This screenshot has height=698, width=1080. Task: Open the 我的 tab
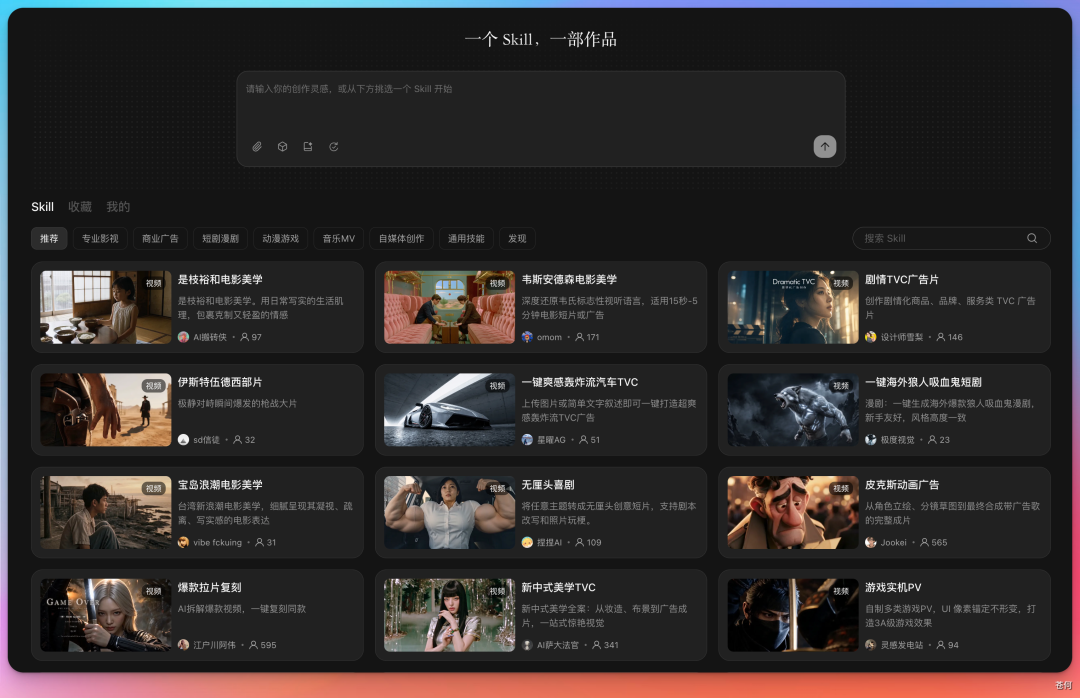[118, 207]
